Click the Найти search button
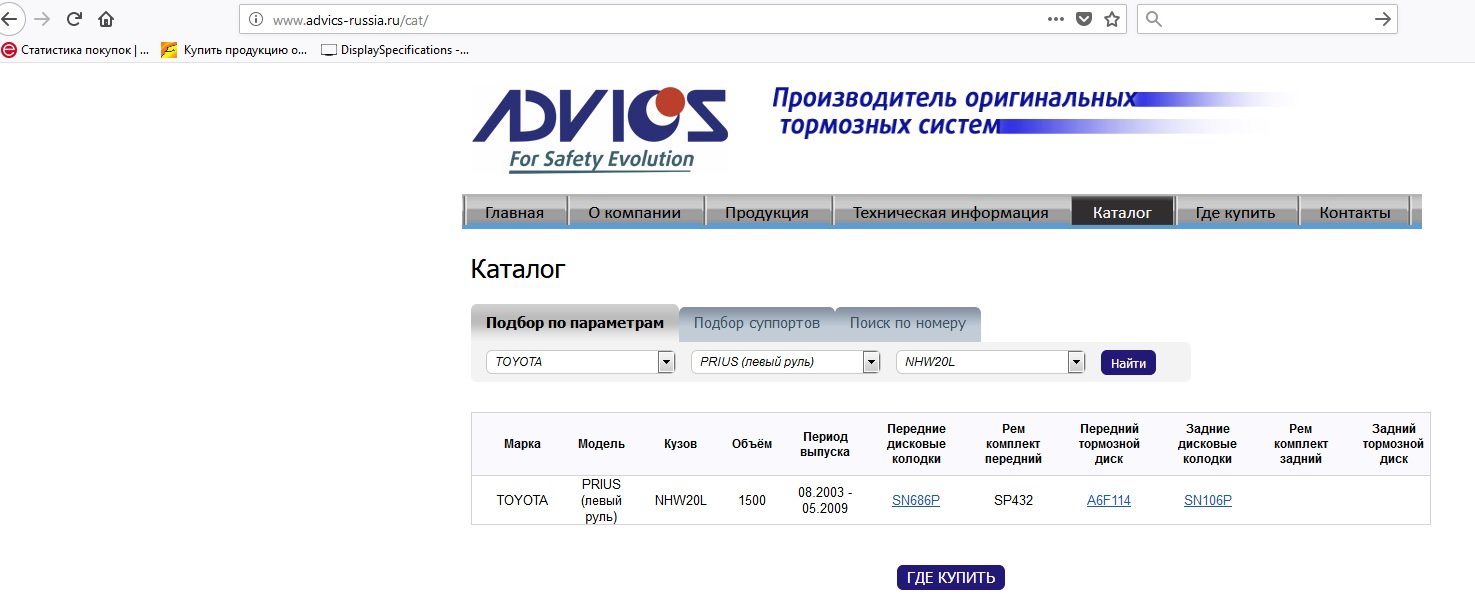 (1128, 363)
